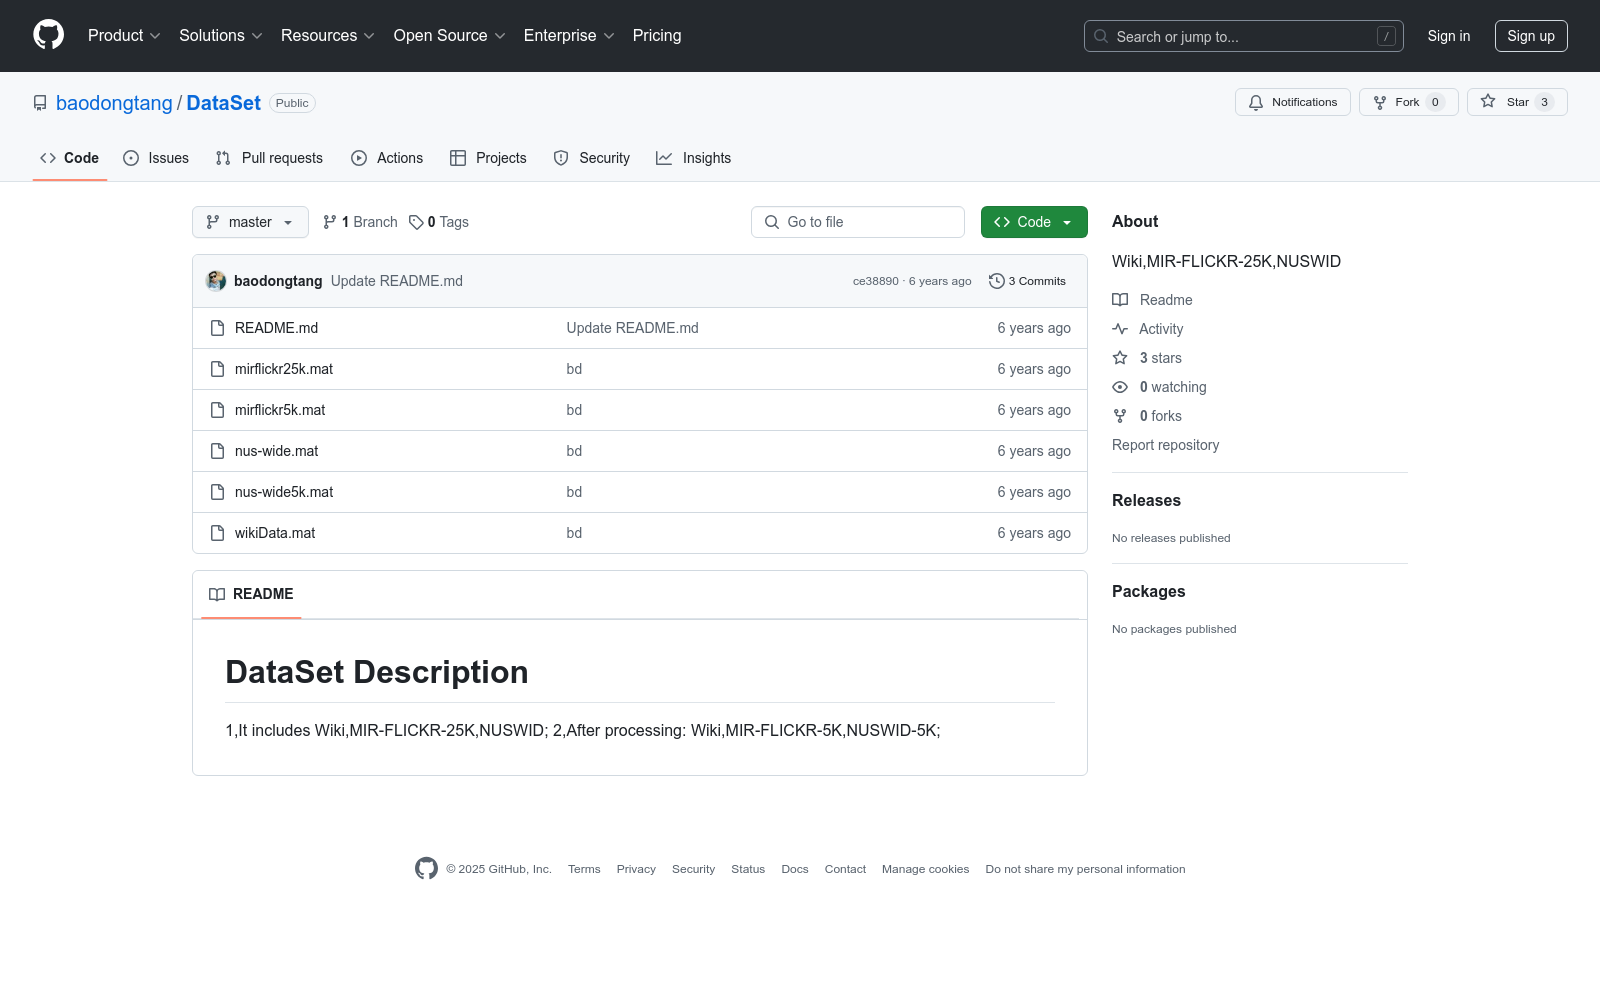This screenshot has width=1600, height=1000.
Task: Click the Report repository link
Action: (1165, 445)
